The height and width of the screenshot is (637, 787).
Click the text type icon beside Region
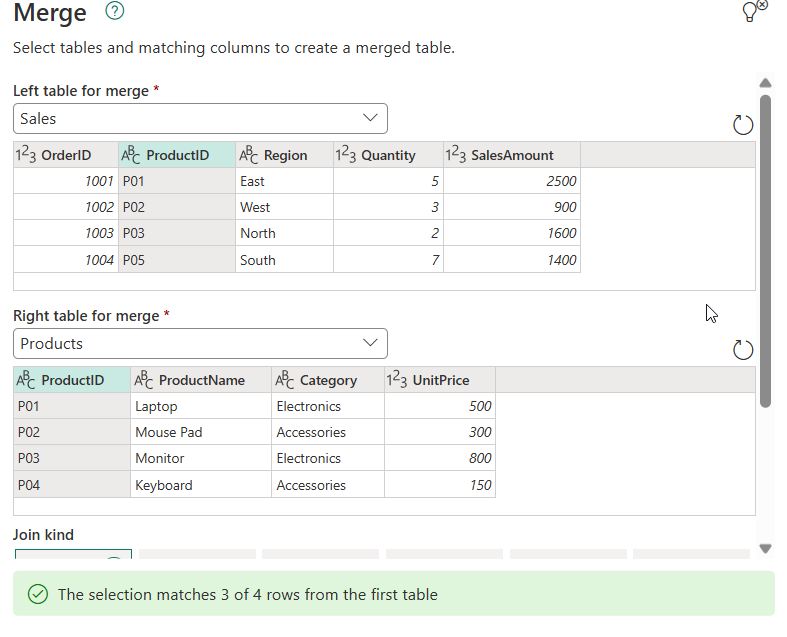[x=248, y=155]
